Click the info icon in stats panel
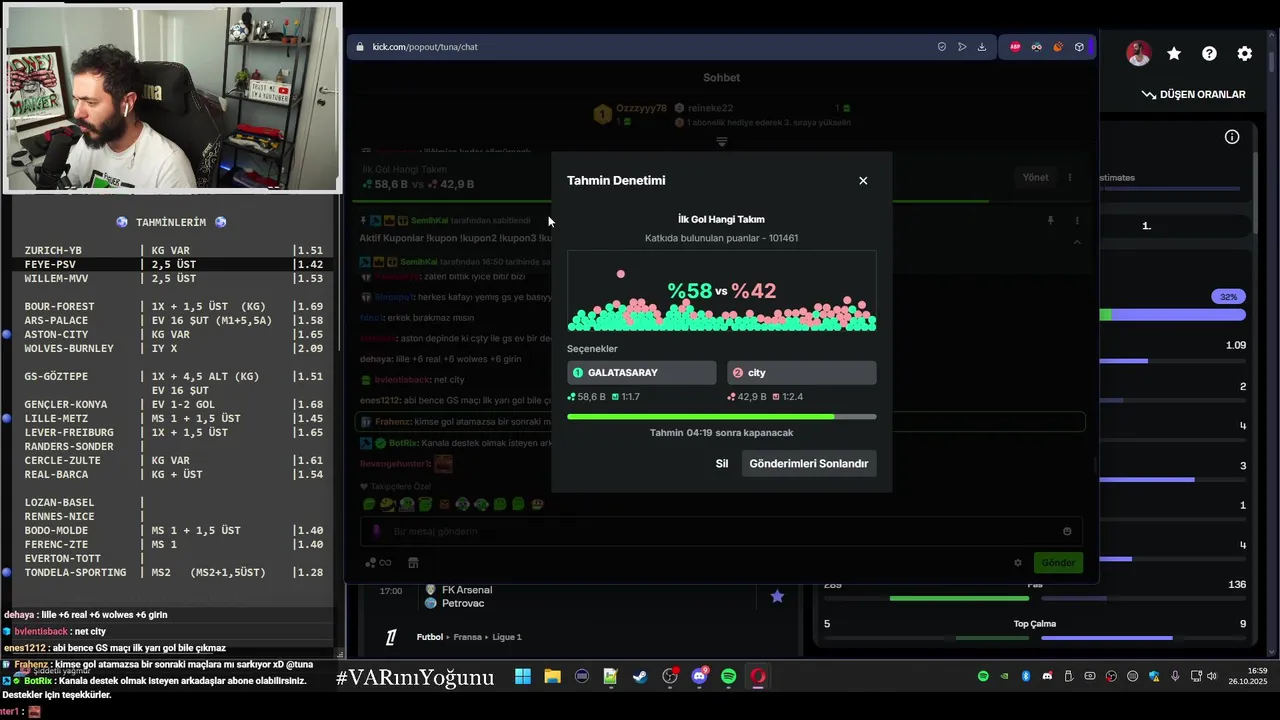The height and width of the screenshot is (720, 1280). (1232, 137)
